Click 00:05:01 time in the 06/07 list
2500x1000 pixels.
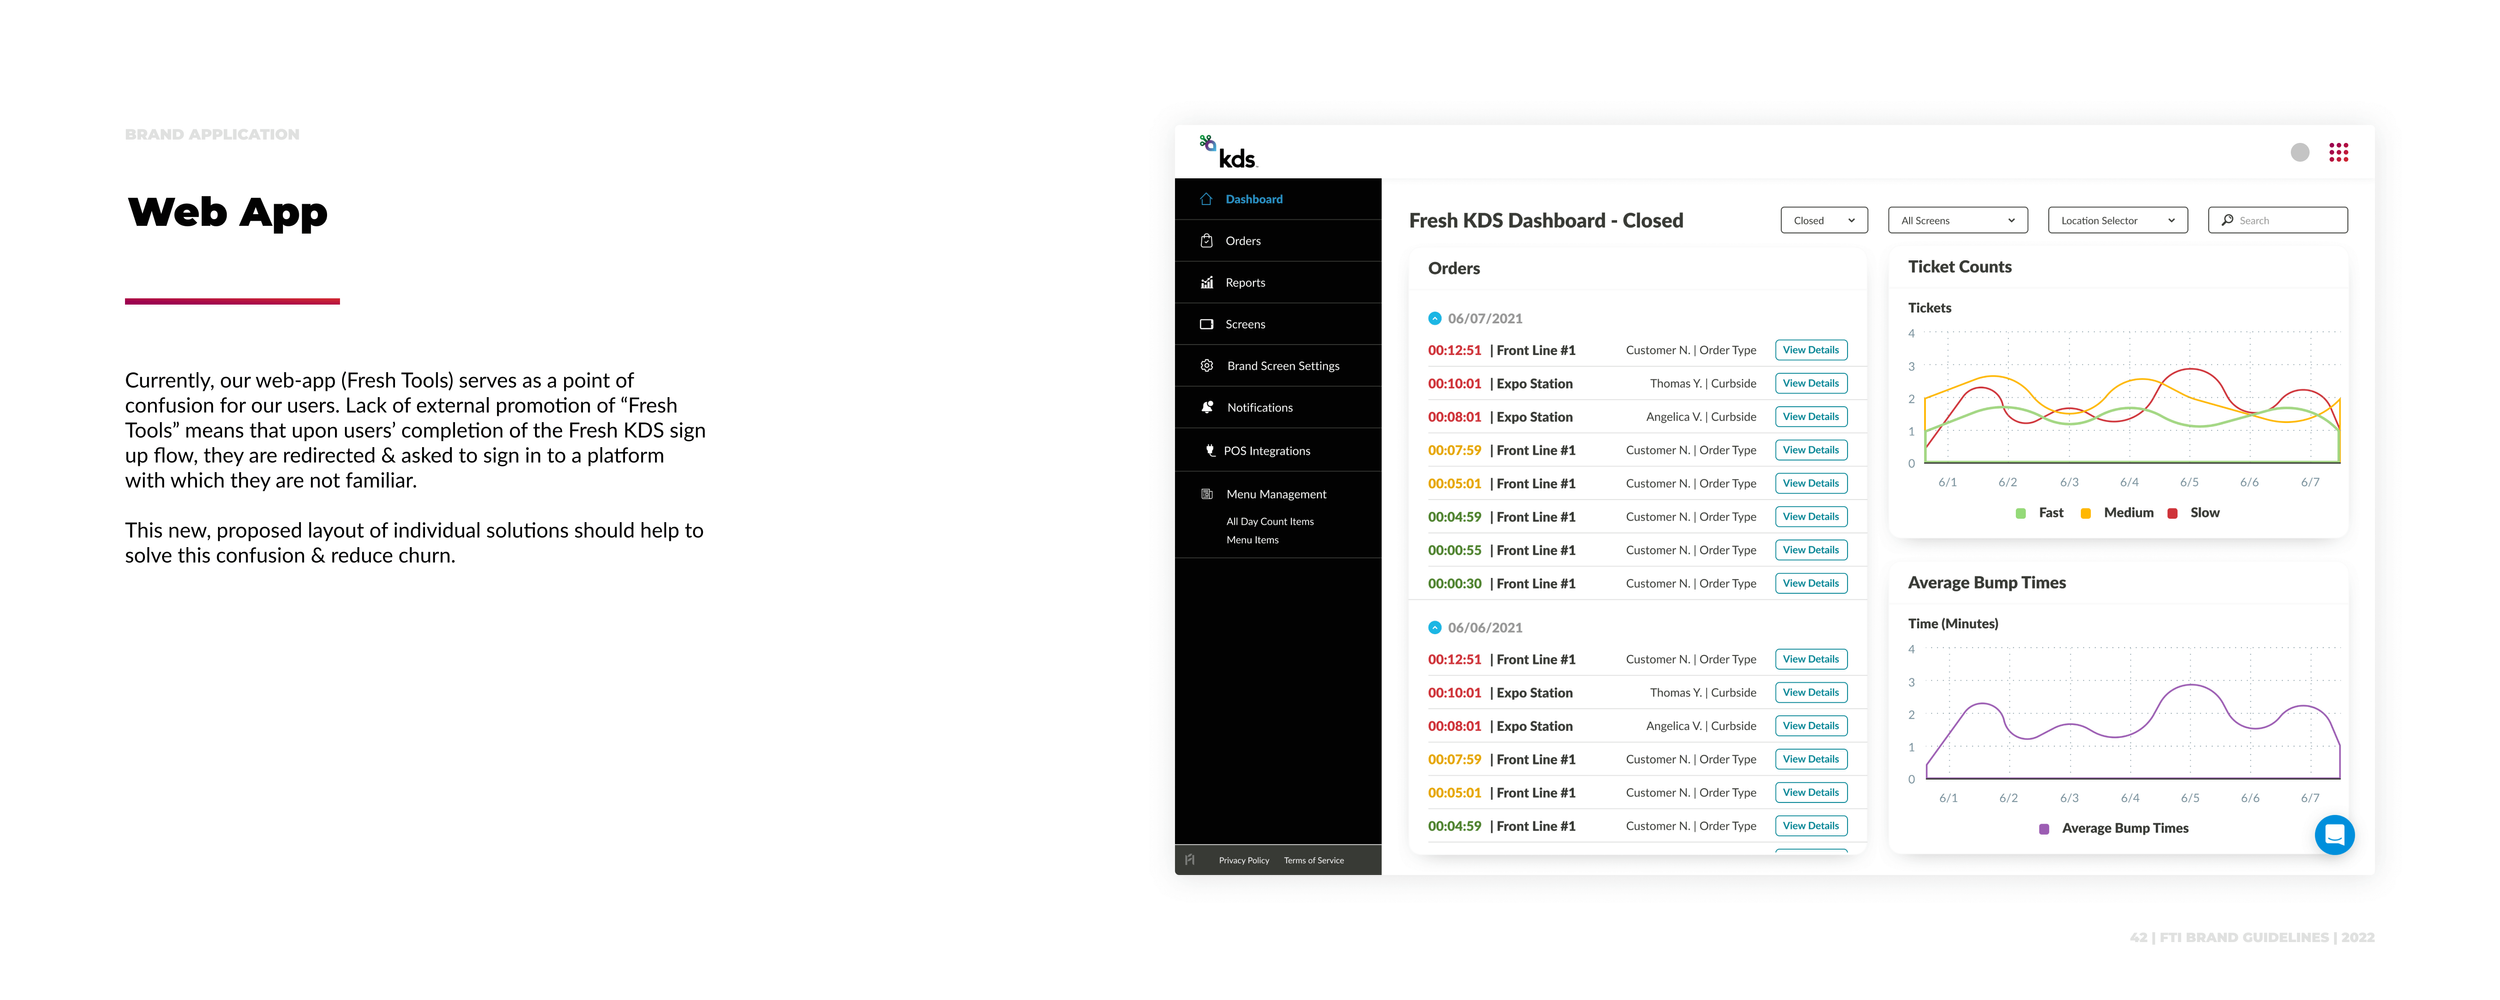point(1455,483)
